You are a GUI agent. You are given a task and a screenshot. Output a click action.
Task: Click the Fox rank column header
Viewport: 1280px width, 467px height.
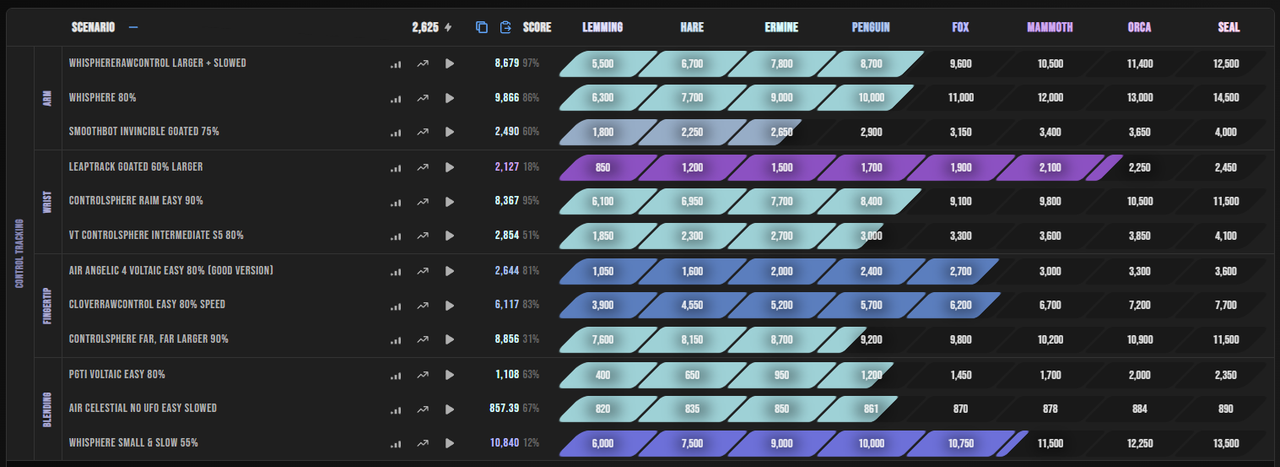[960, 27]
